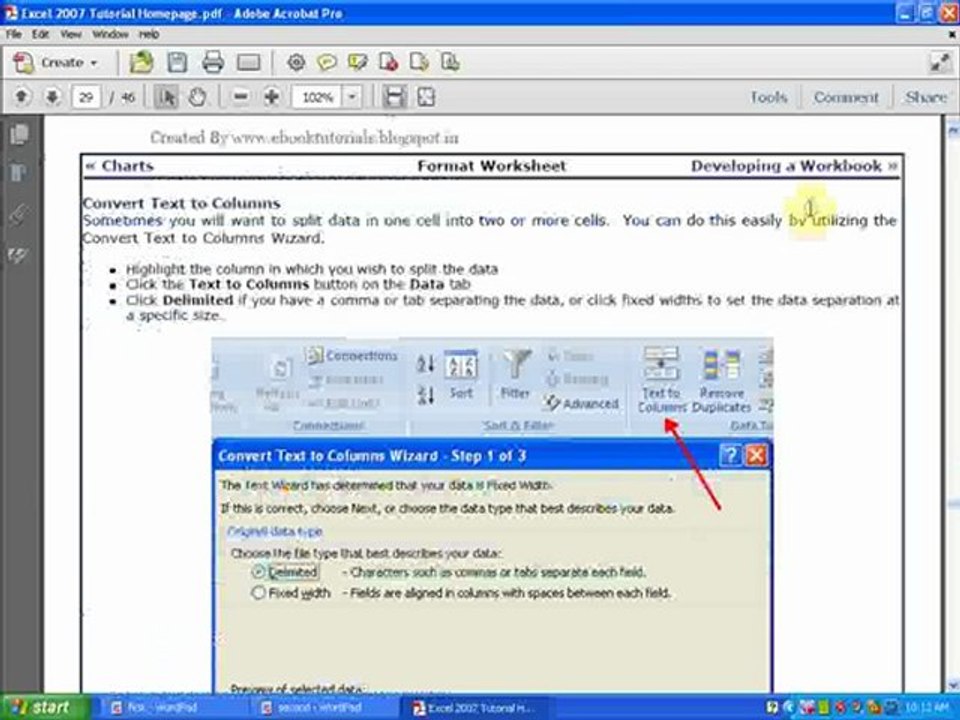Click the page number field showing 29

(86, 97)
